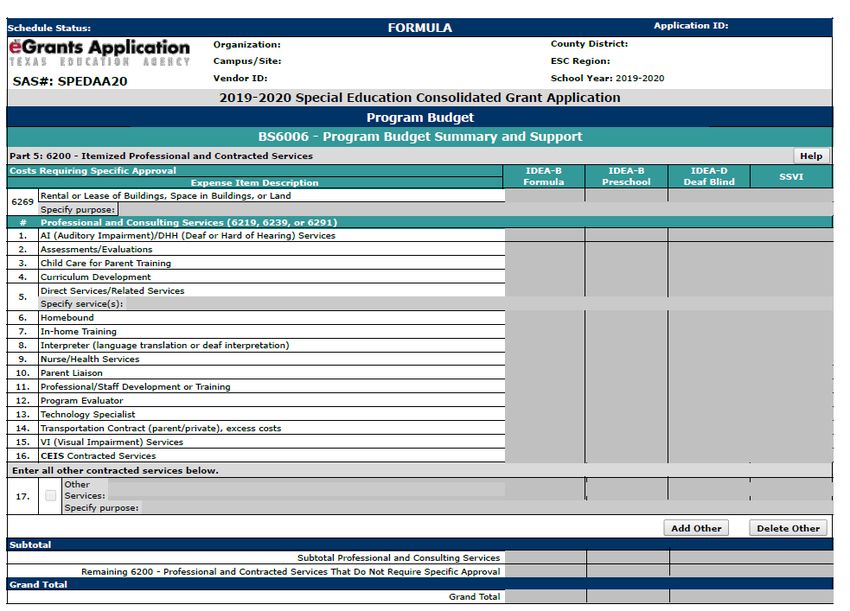Click Transportation Contract excess costs label
Screen dimensions: 850x611
coord(160,428)
